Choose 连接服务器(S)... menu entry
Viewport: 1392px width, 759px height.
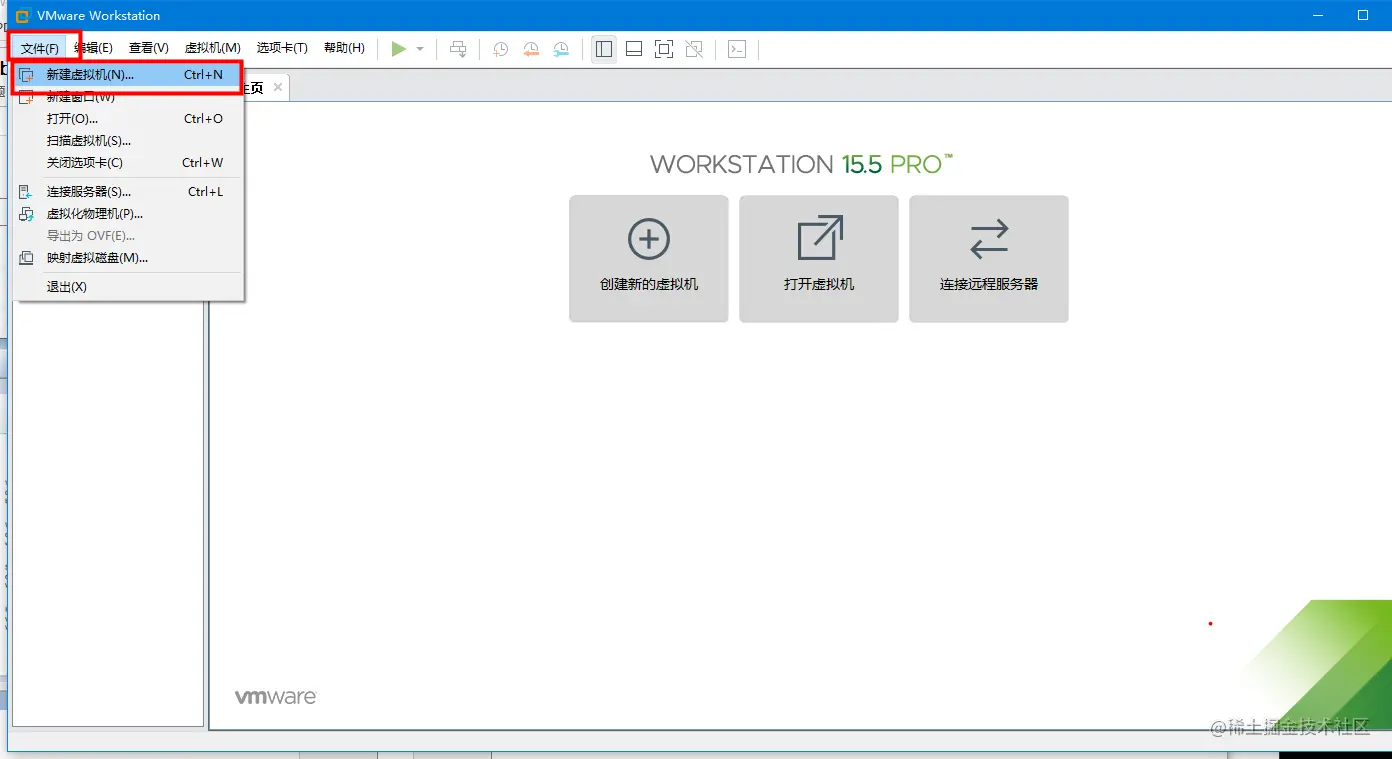[128, 192]
